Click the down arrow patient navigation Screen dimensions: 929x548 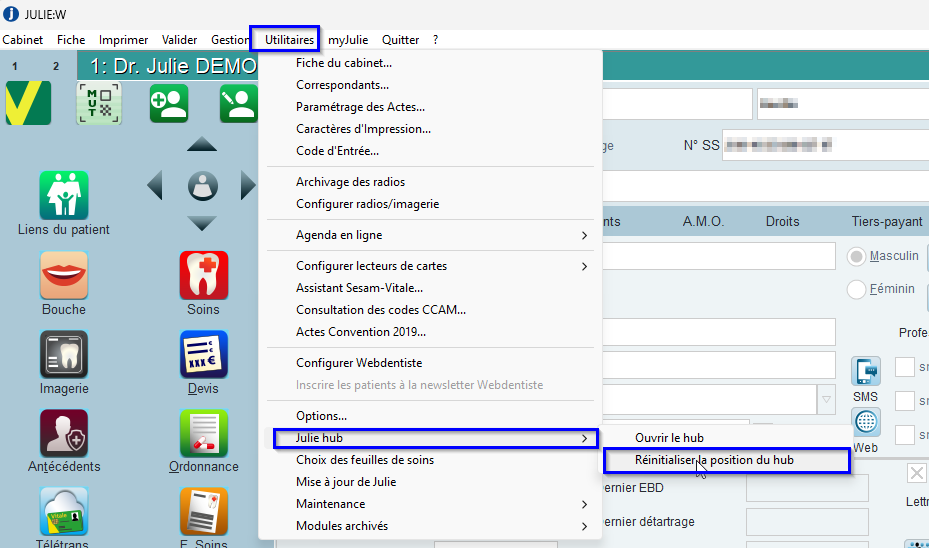202,223
